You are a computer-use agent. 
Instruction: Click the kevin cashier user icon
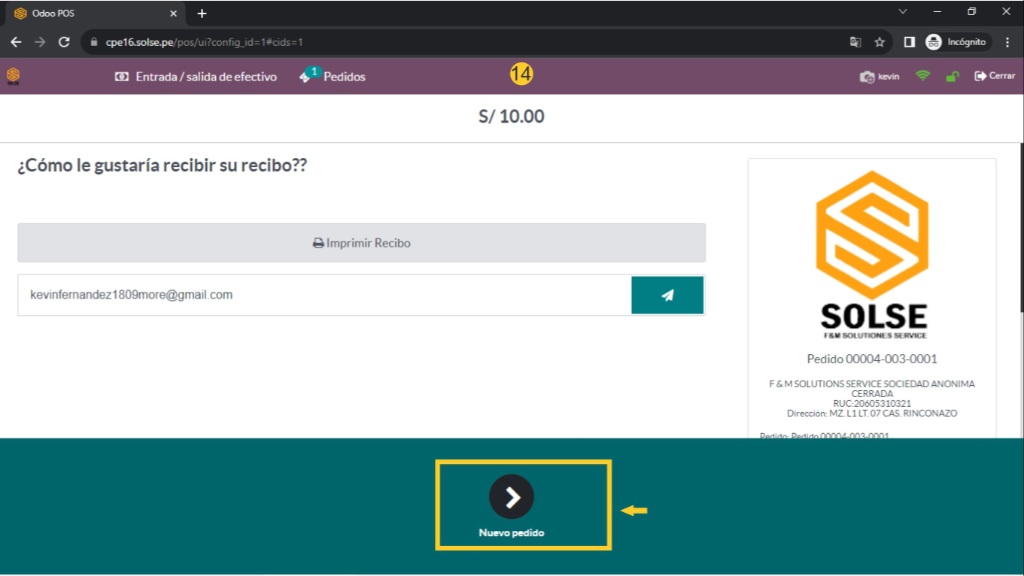click(880, 76)
